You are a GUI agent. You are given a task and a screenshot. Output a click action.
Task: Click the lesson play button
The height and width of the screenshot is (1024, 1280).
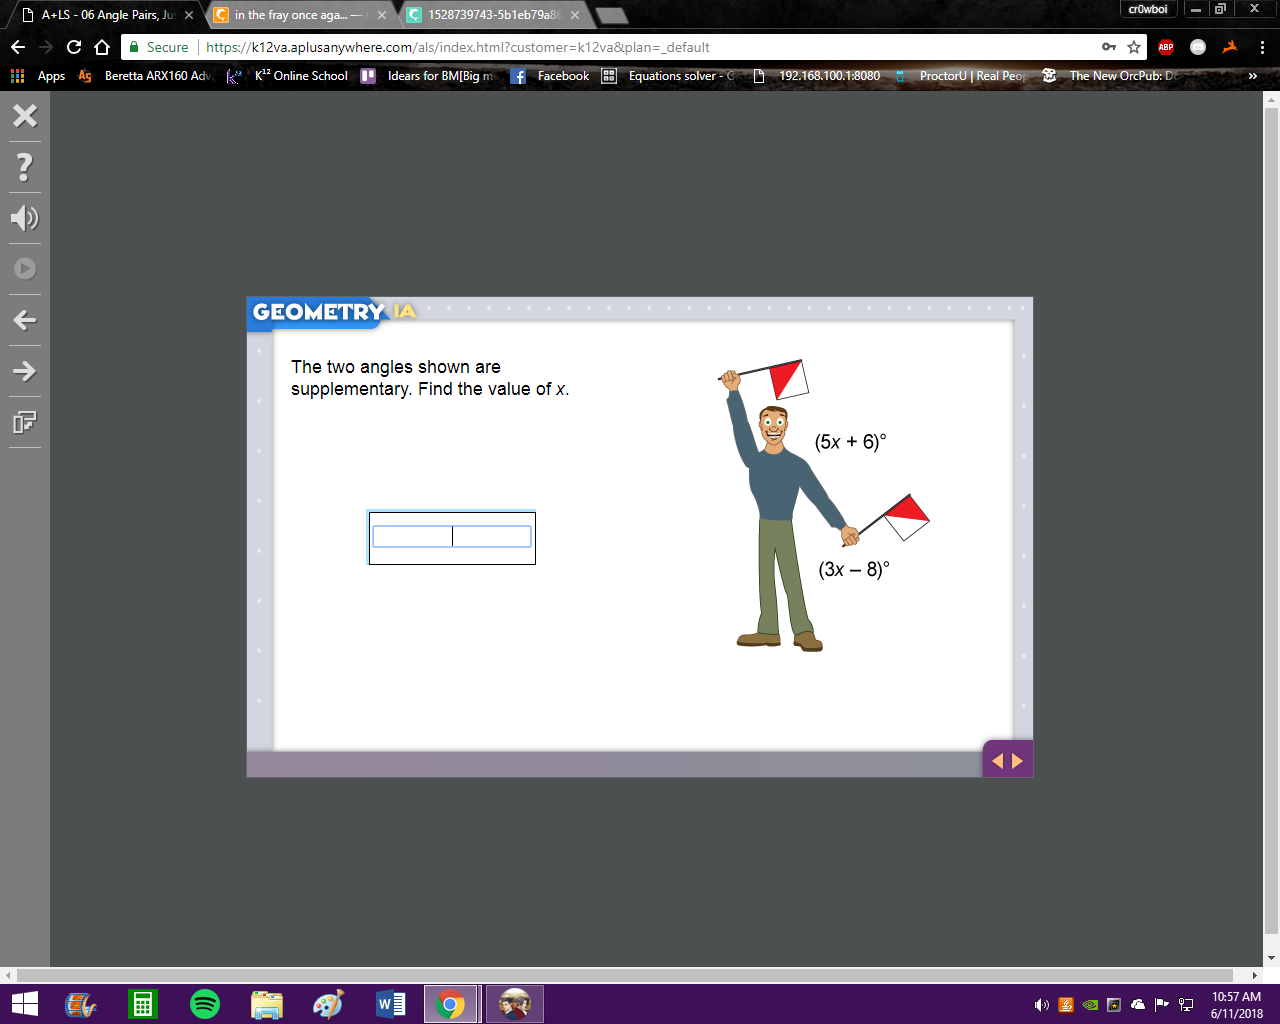[x=25, y=269]
